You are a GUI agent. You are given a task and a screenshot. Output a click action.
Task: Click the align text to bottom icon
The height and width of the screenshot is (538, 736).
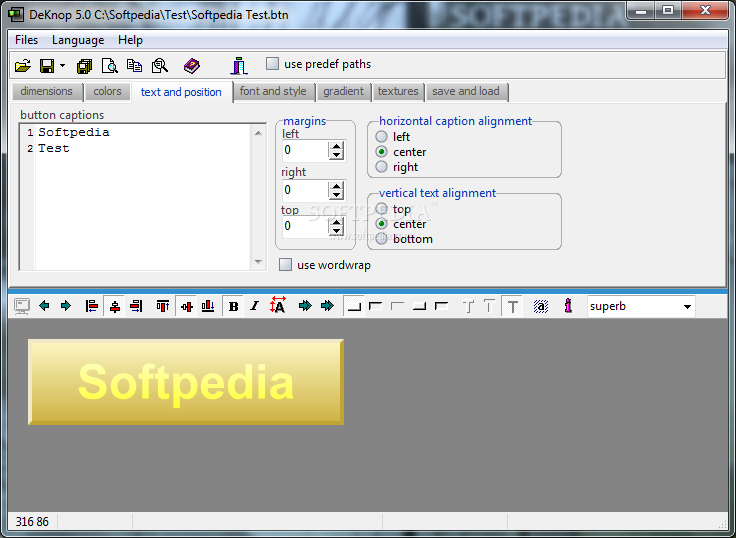coord(208,307)
